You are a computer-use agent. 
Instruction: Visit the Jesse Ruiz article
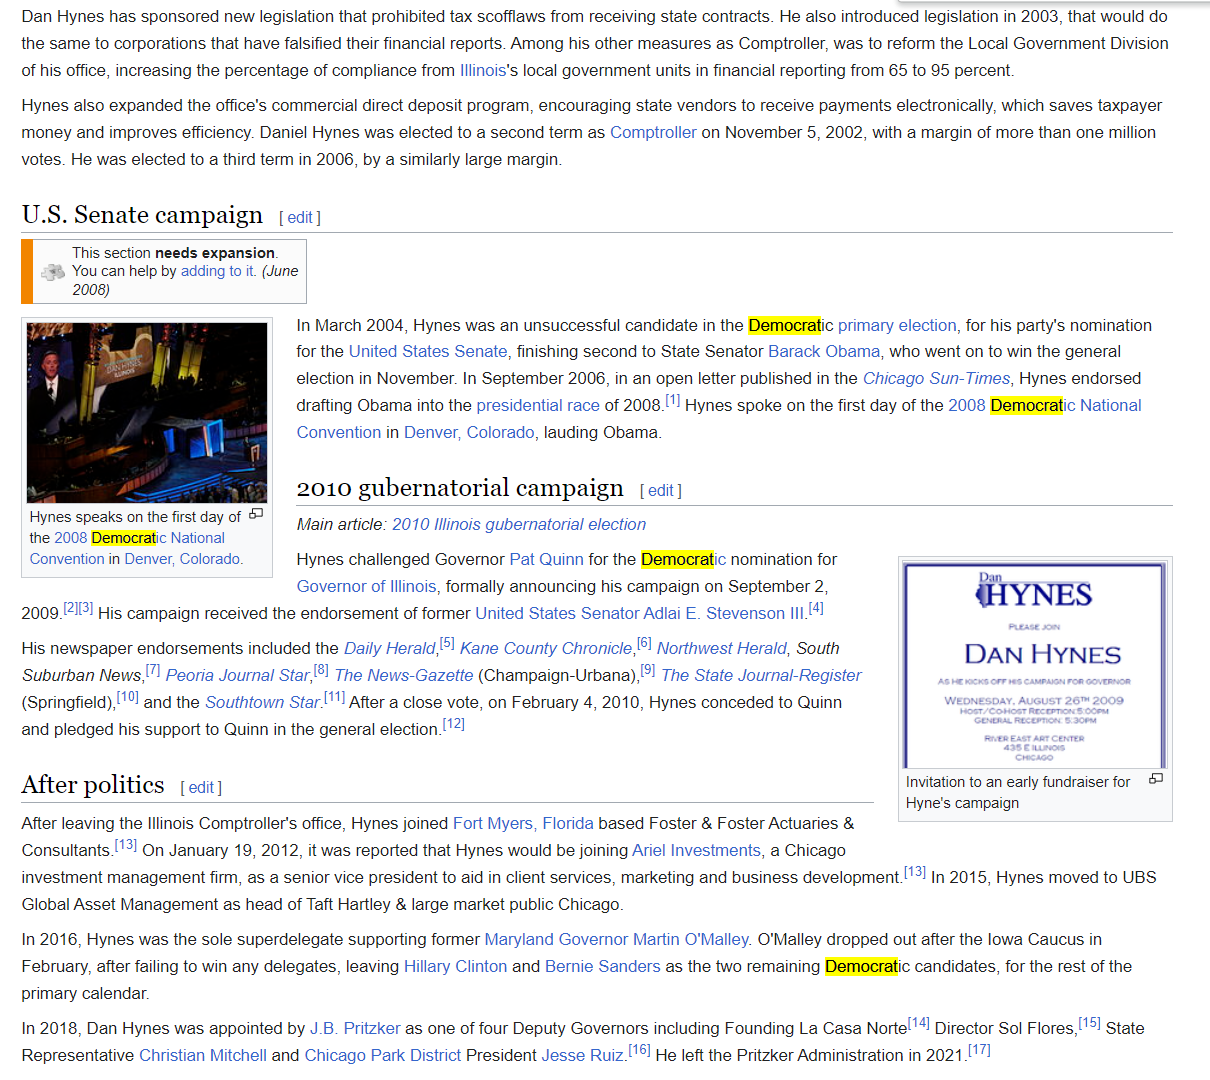point(582,1055)
